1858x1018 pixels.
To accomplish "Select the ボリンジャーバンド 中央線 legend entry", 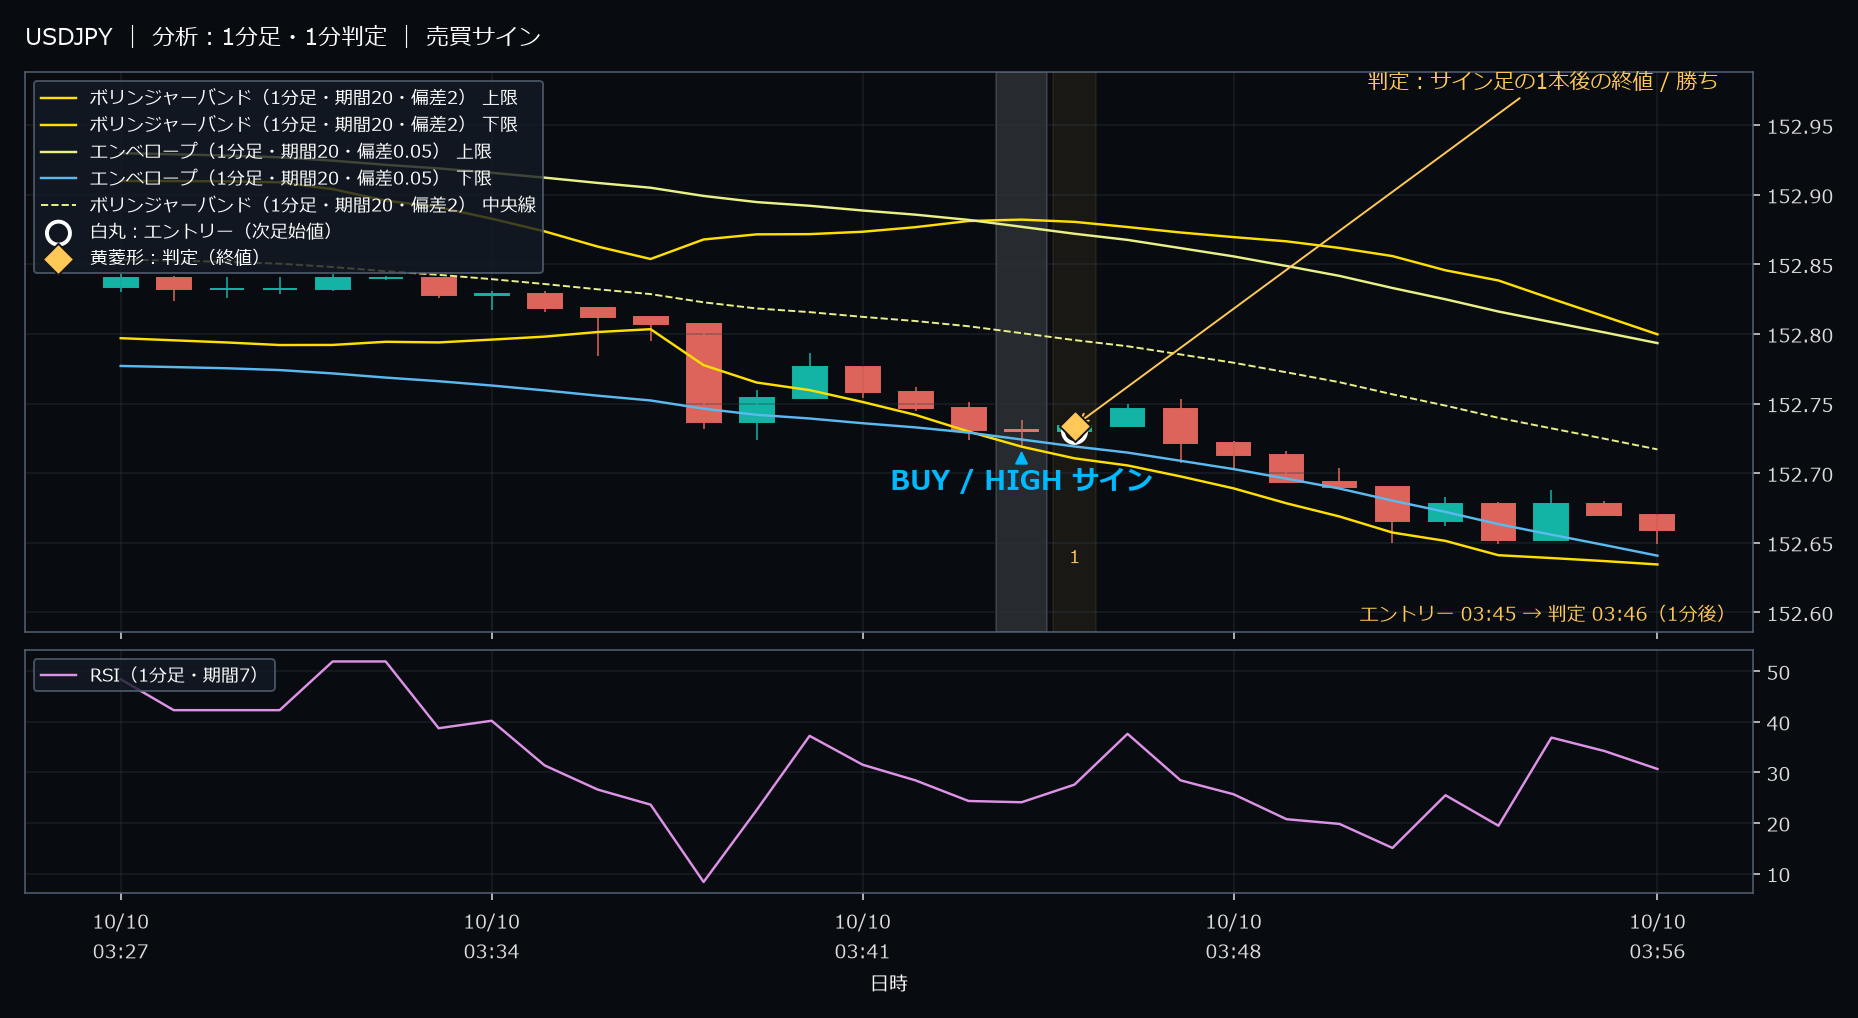I will click(x=288, y=204).
